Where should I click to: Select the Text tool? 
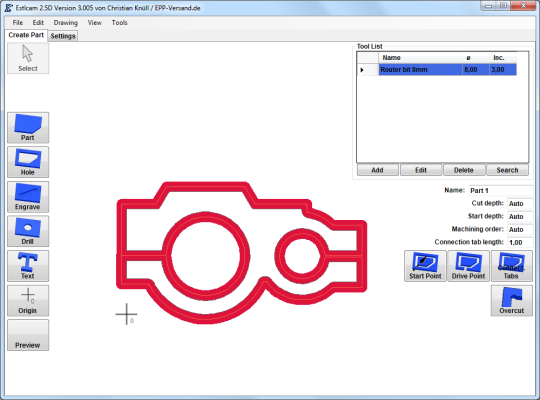click(x=28, y=266)
